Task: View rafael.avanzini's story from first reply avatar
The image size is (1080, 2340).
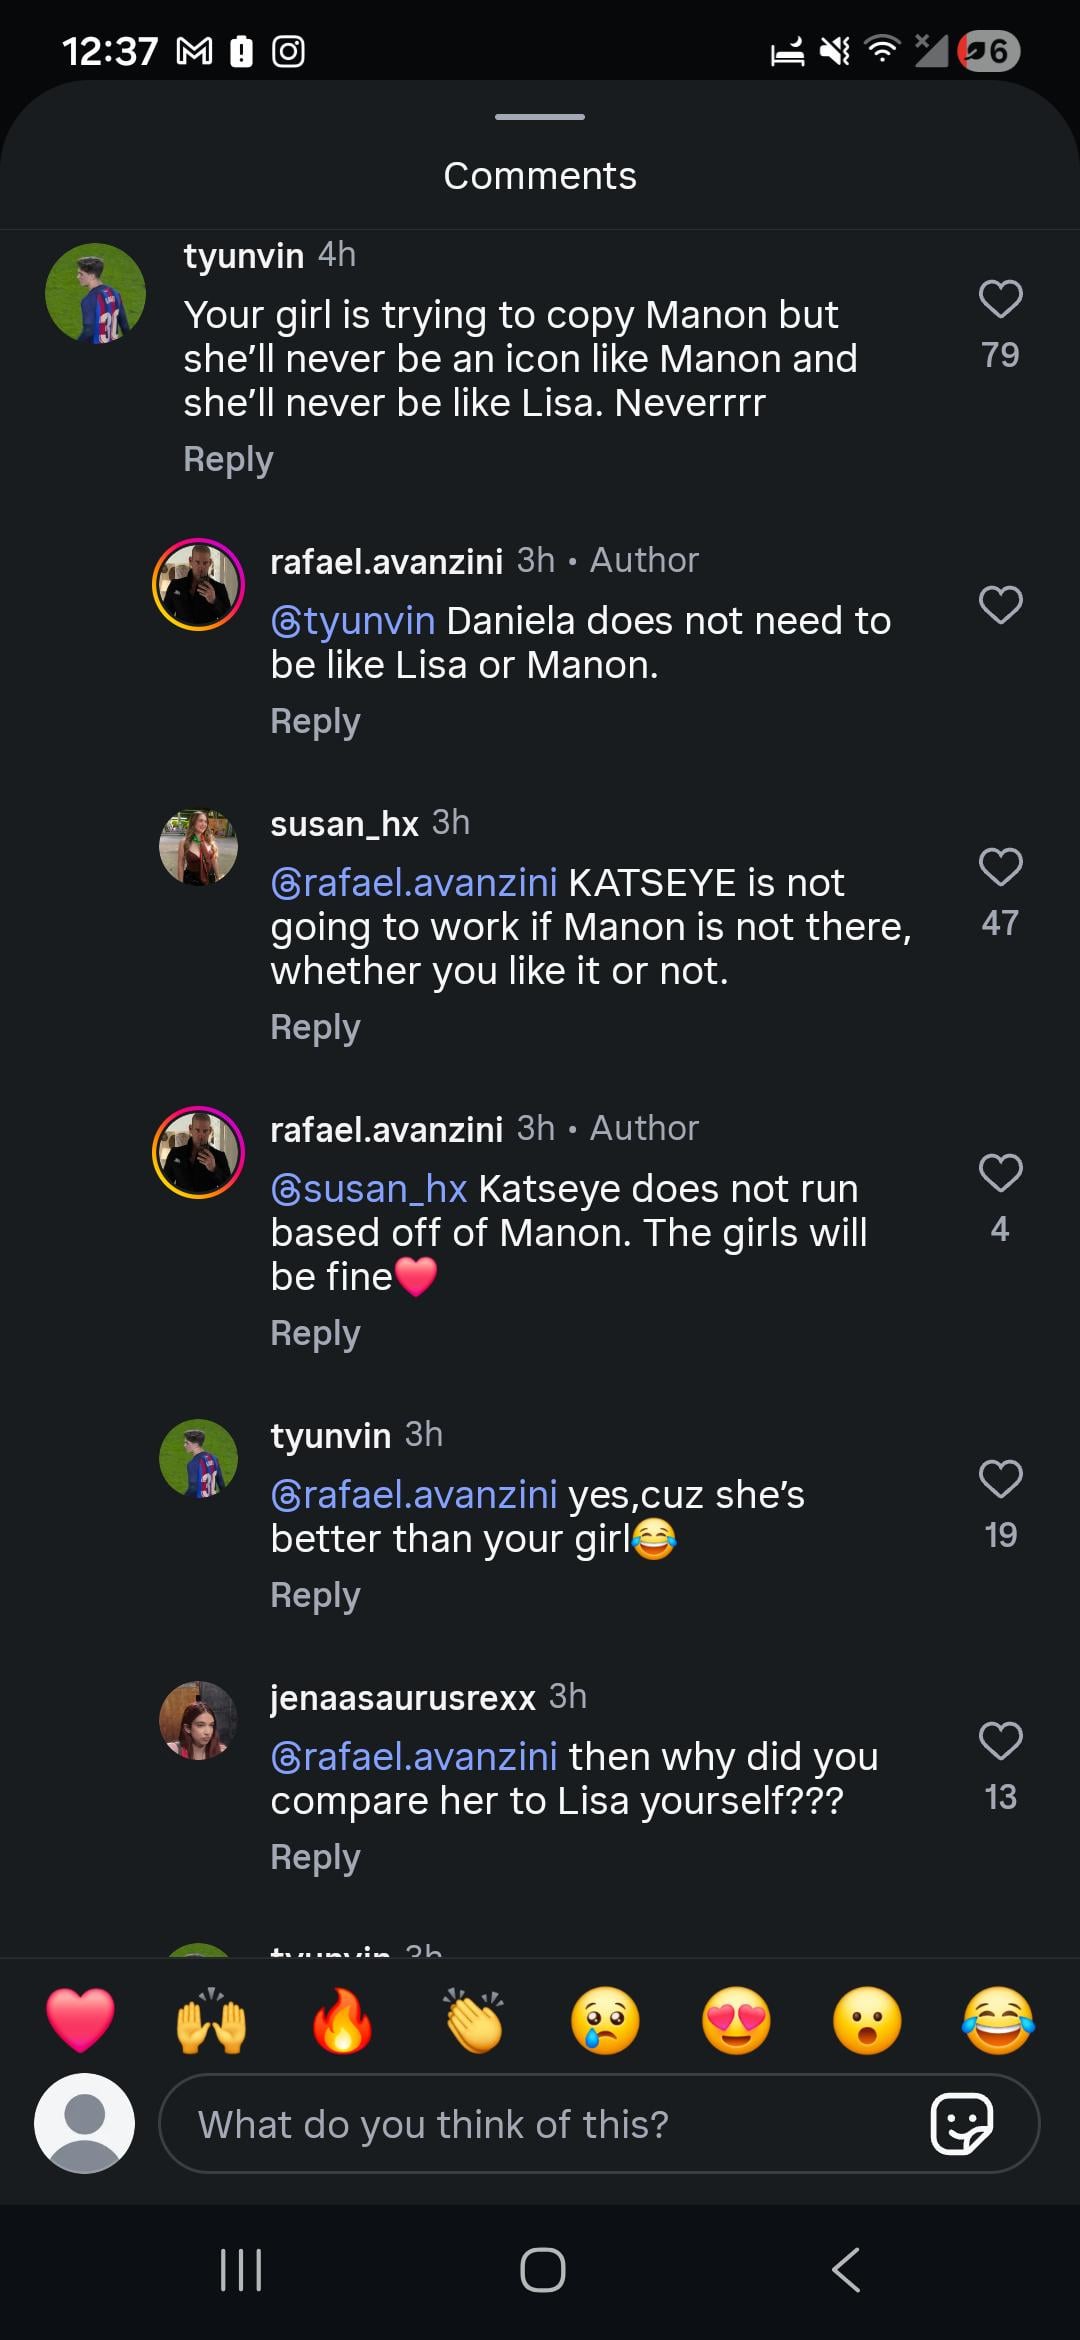Action: click(198, 584)
